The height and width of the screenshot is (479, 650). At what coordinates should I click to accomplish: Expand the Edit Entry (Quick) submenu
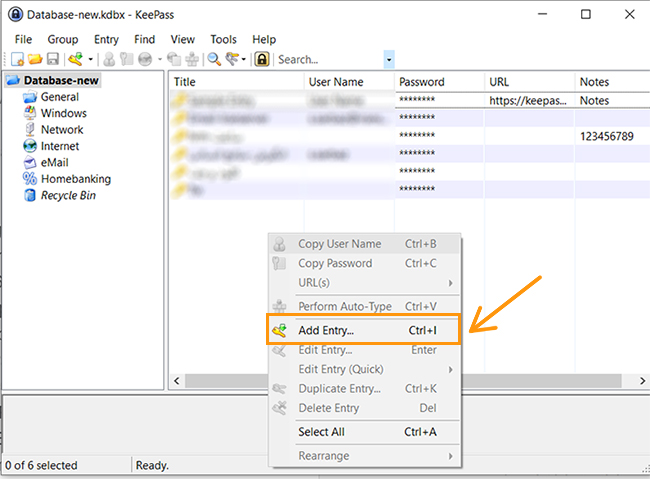click(x=365, y=369)
